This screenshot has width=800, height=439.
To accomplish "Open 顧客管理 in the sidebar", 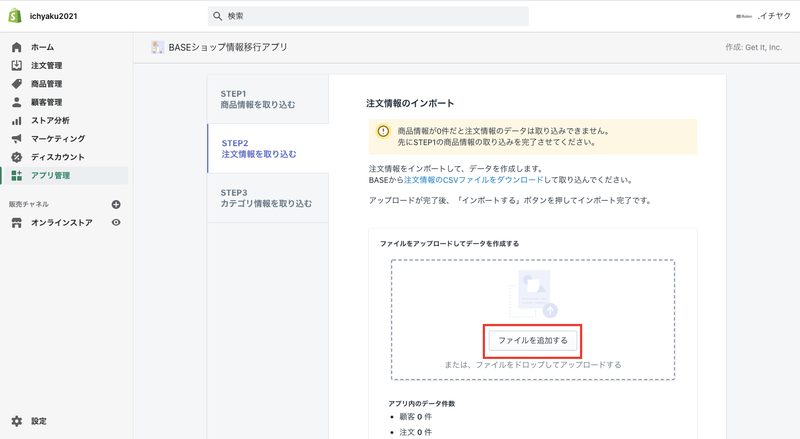I will 46,102.
